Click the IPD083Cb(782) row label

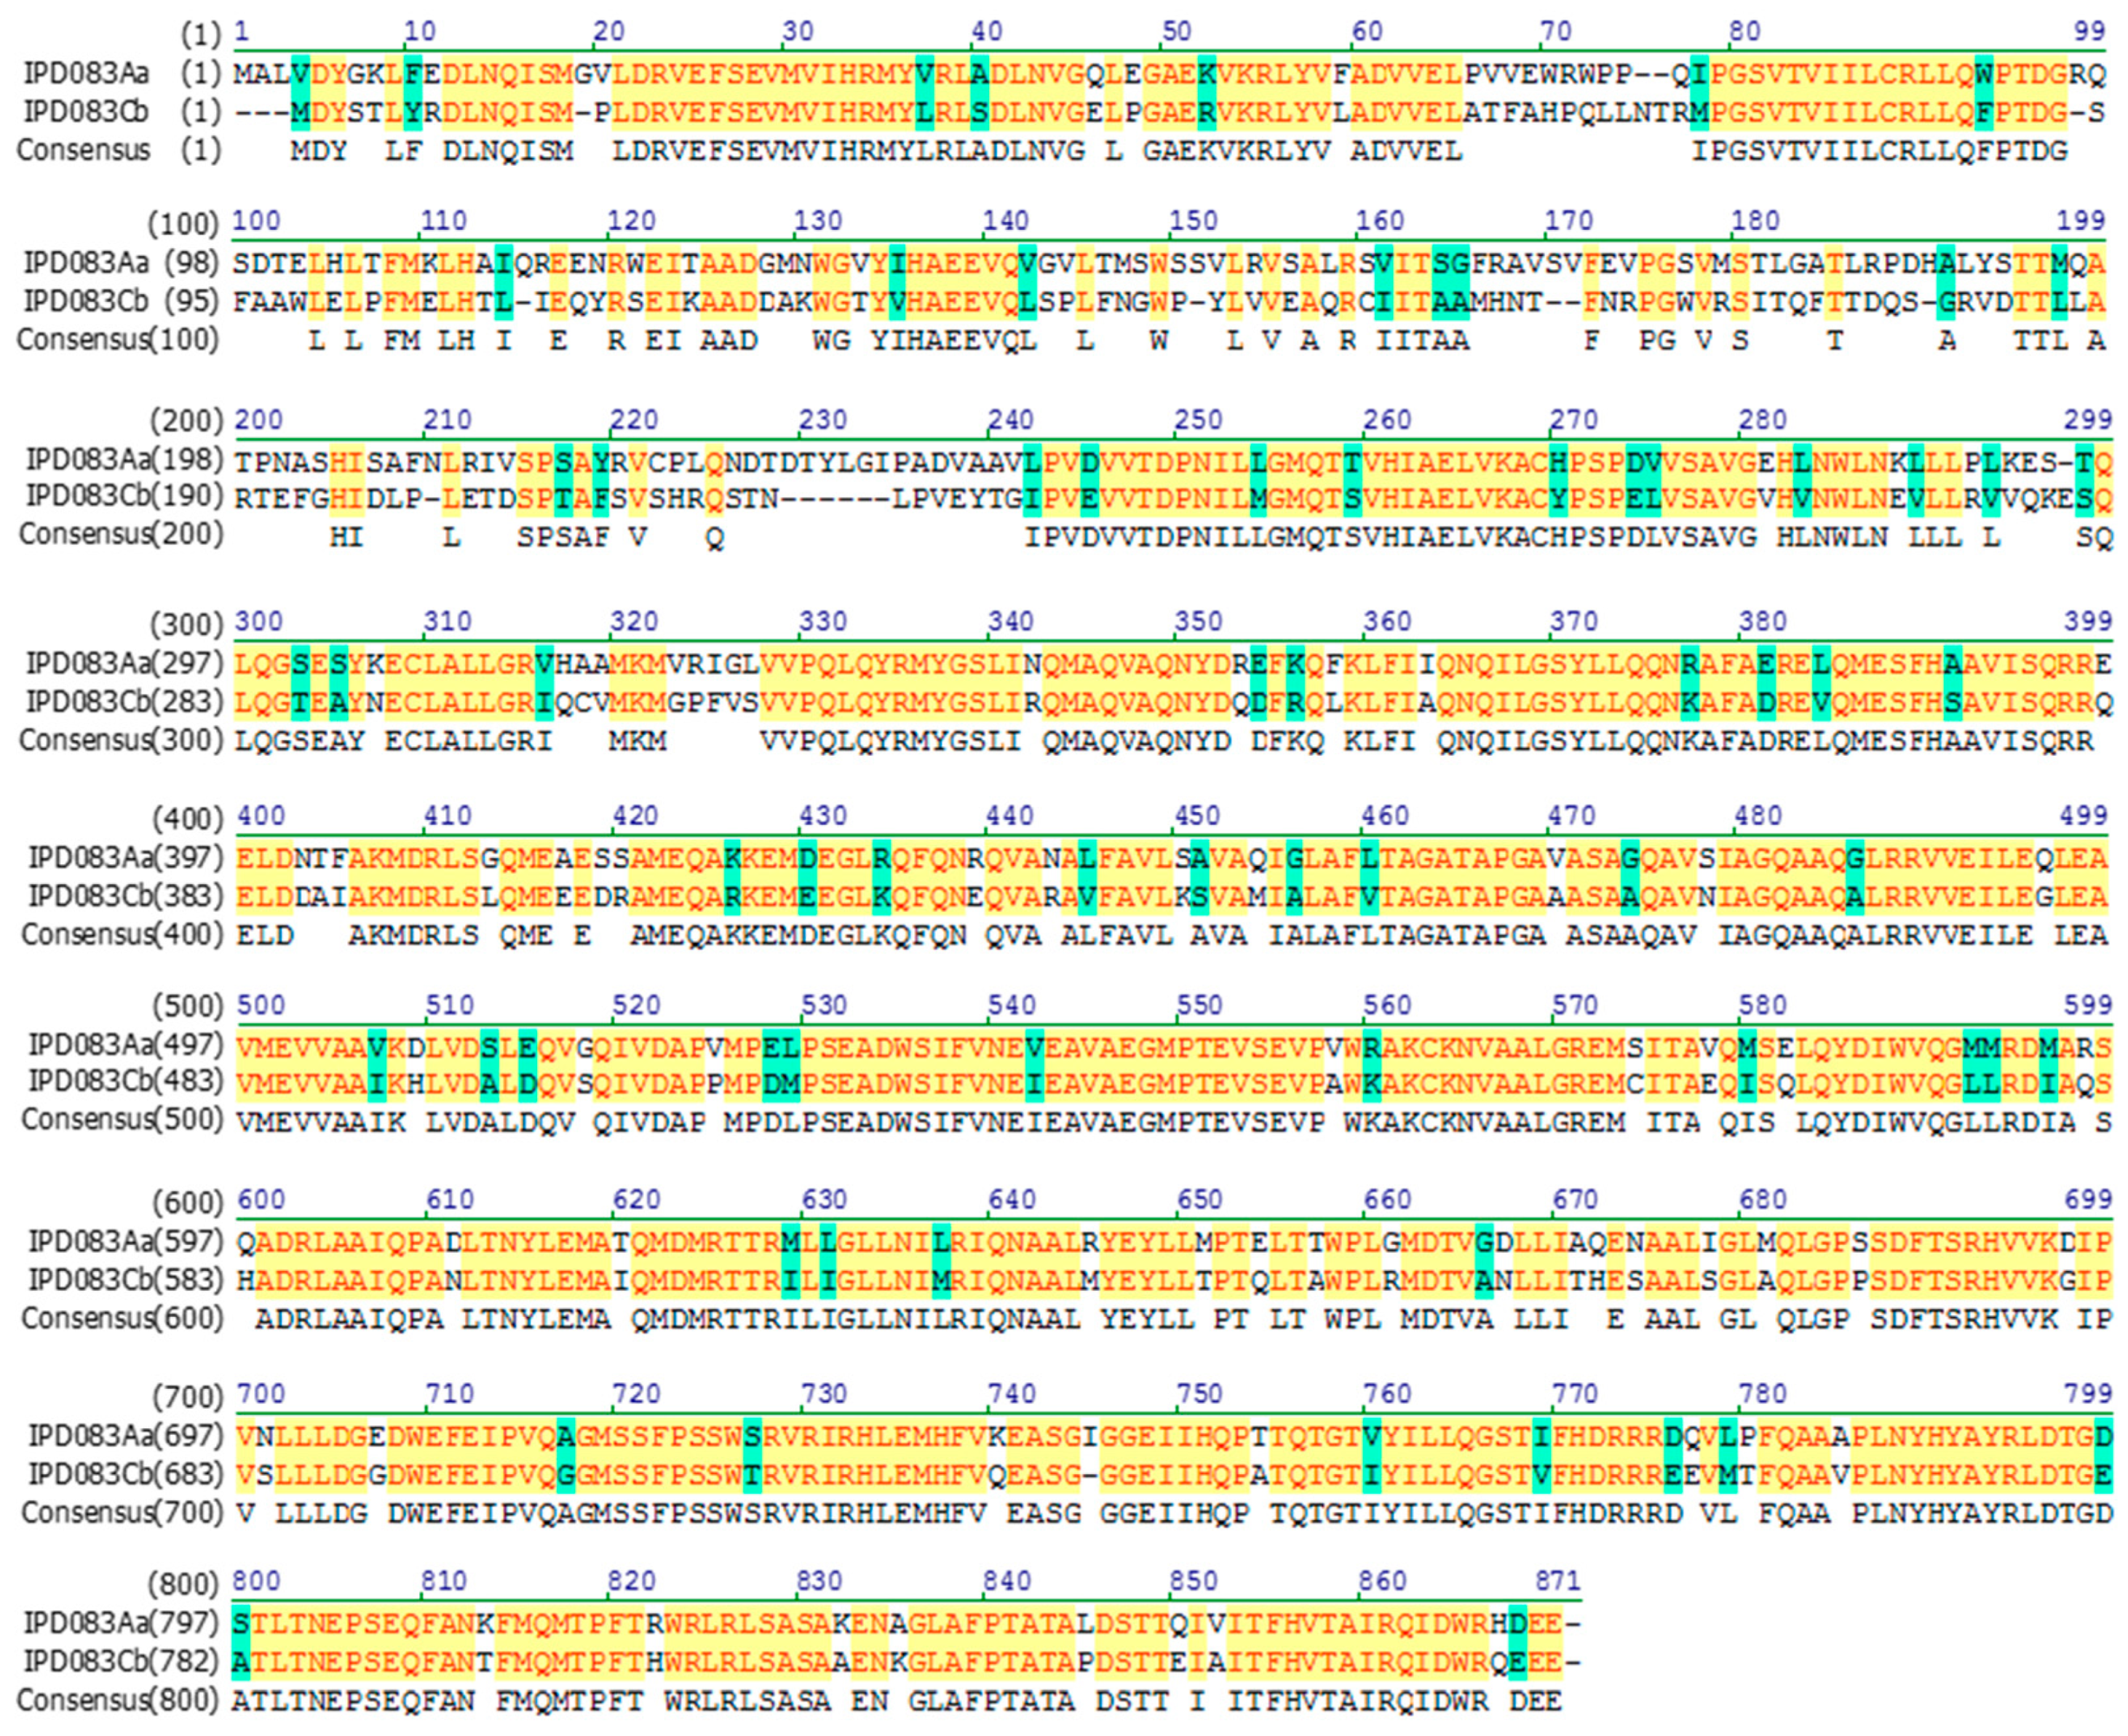coord(121,1661)
